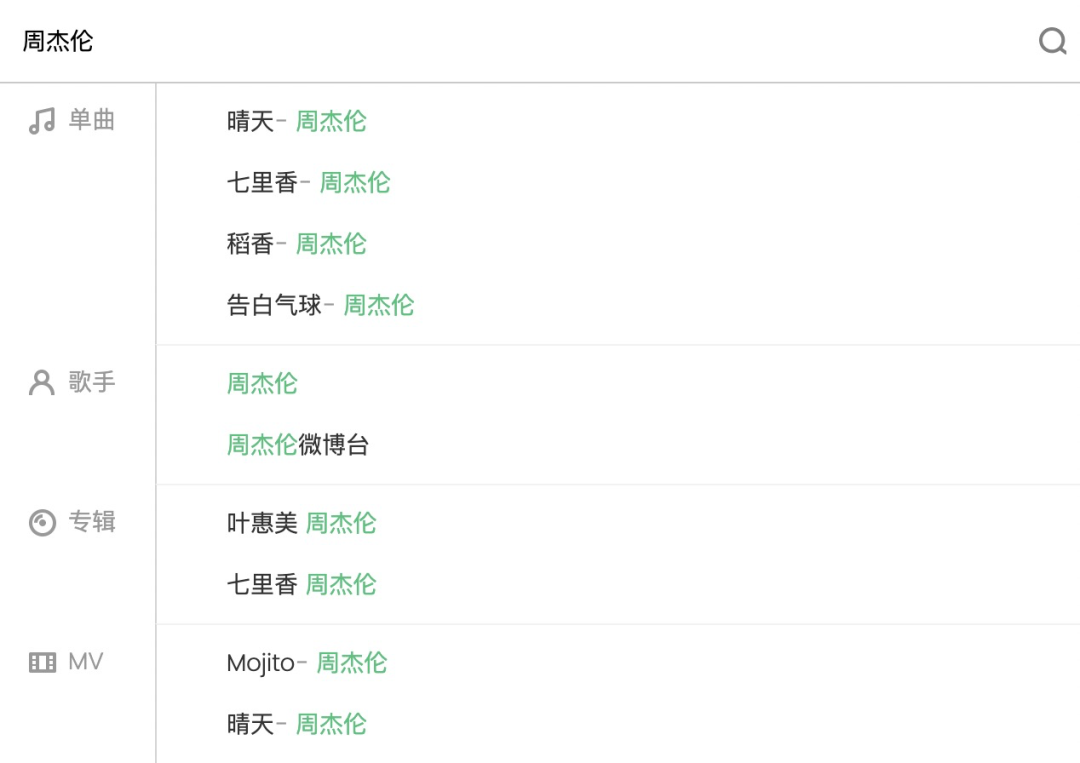The height and width of the screenshot is (763, 1080).
Task: Open artist 周杰伦 in singers section
Action: 262,384
